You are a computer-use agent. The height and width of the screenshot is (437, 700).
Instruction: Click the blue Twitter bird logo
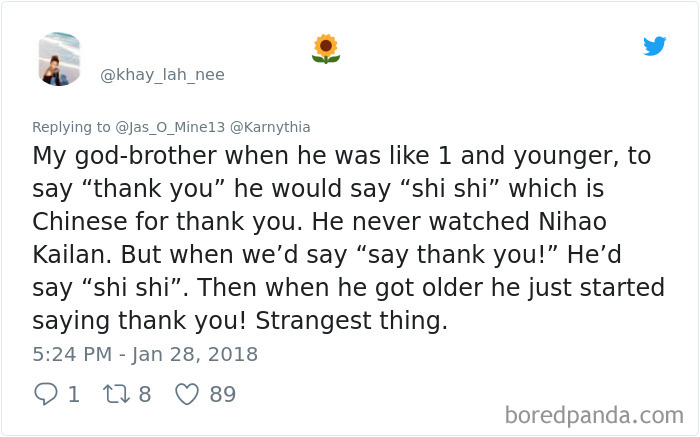point(654,46)
